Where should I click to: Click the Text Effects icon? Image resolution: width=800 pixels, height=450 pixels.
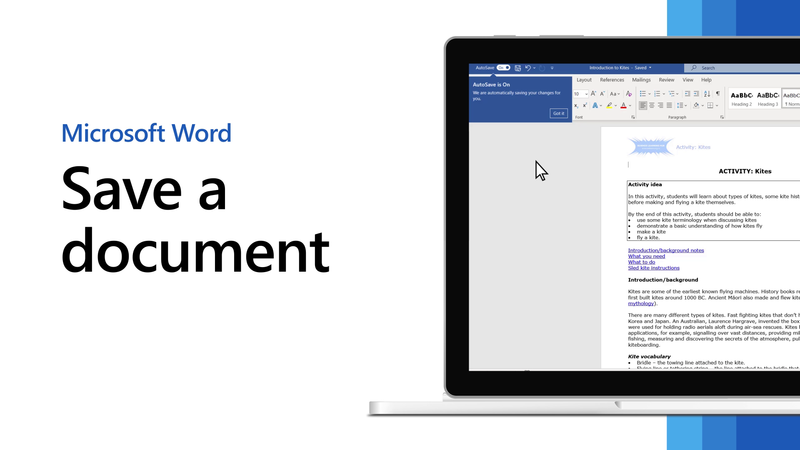coord(595,105)
